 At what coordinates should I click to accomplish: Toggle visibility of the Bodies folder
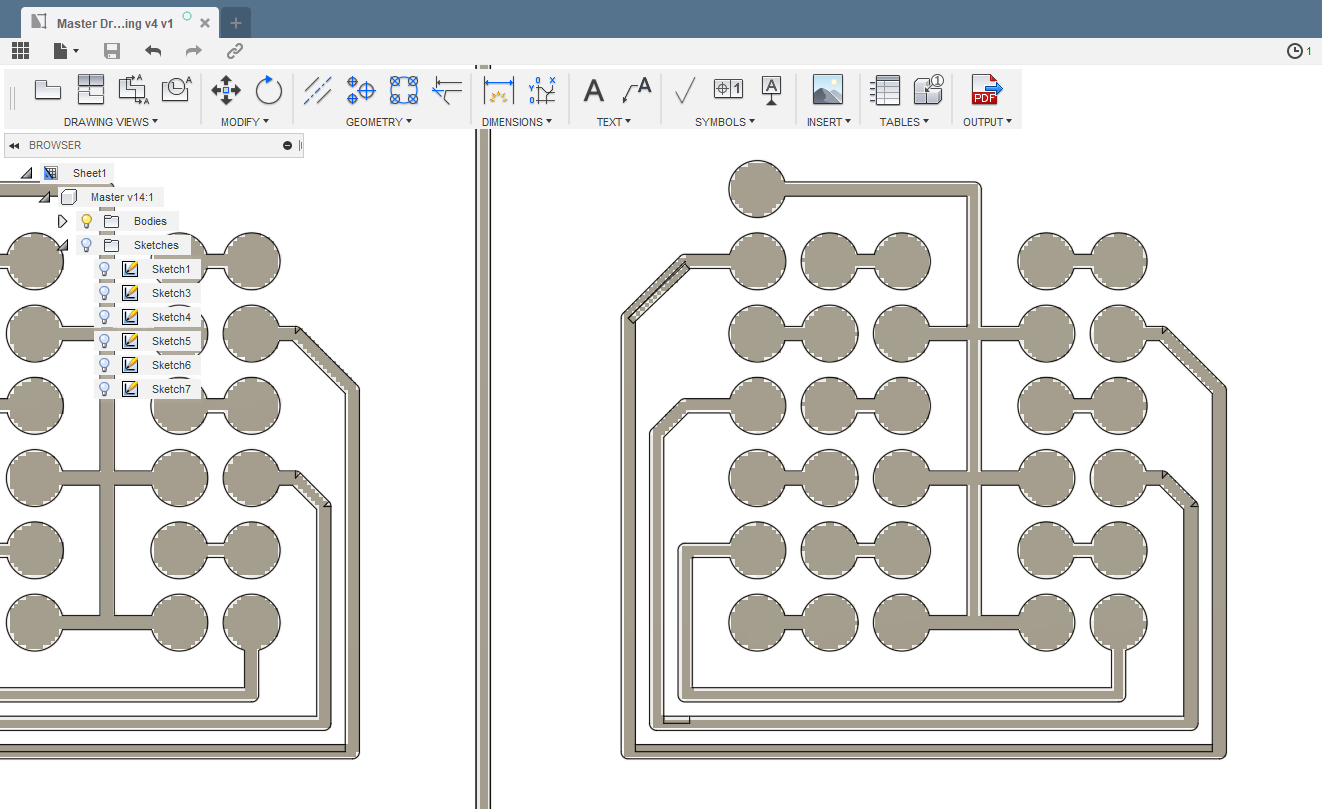86,221
